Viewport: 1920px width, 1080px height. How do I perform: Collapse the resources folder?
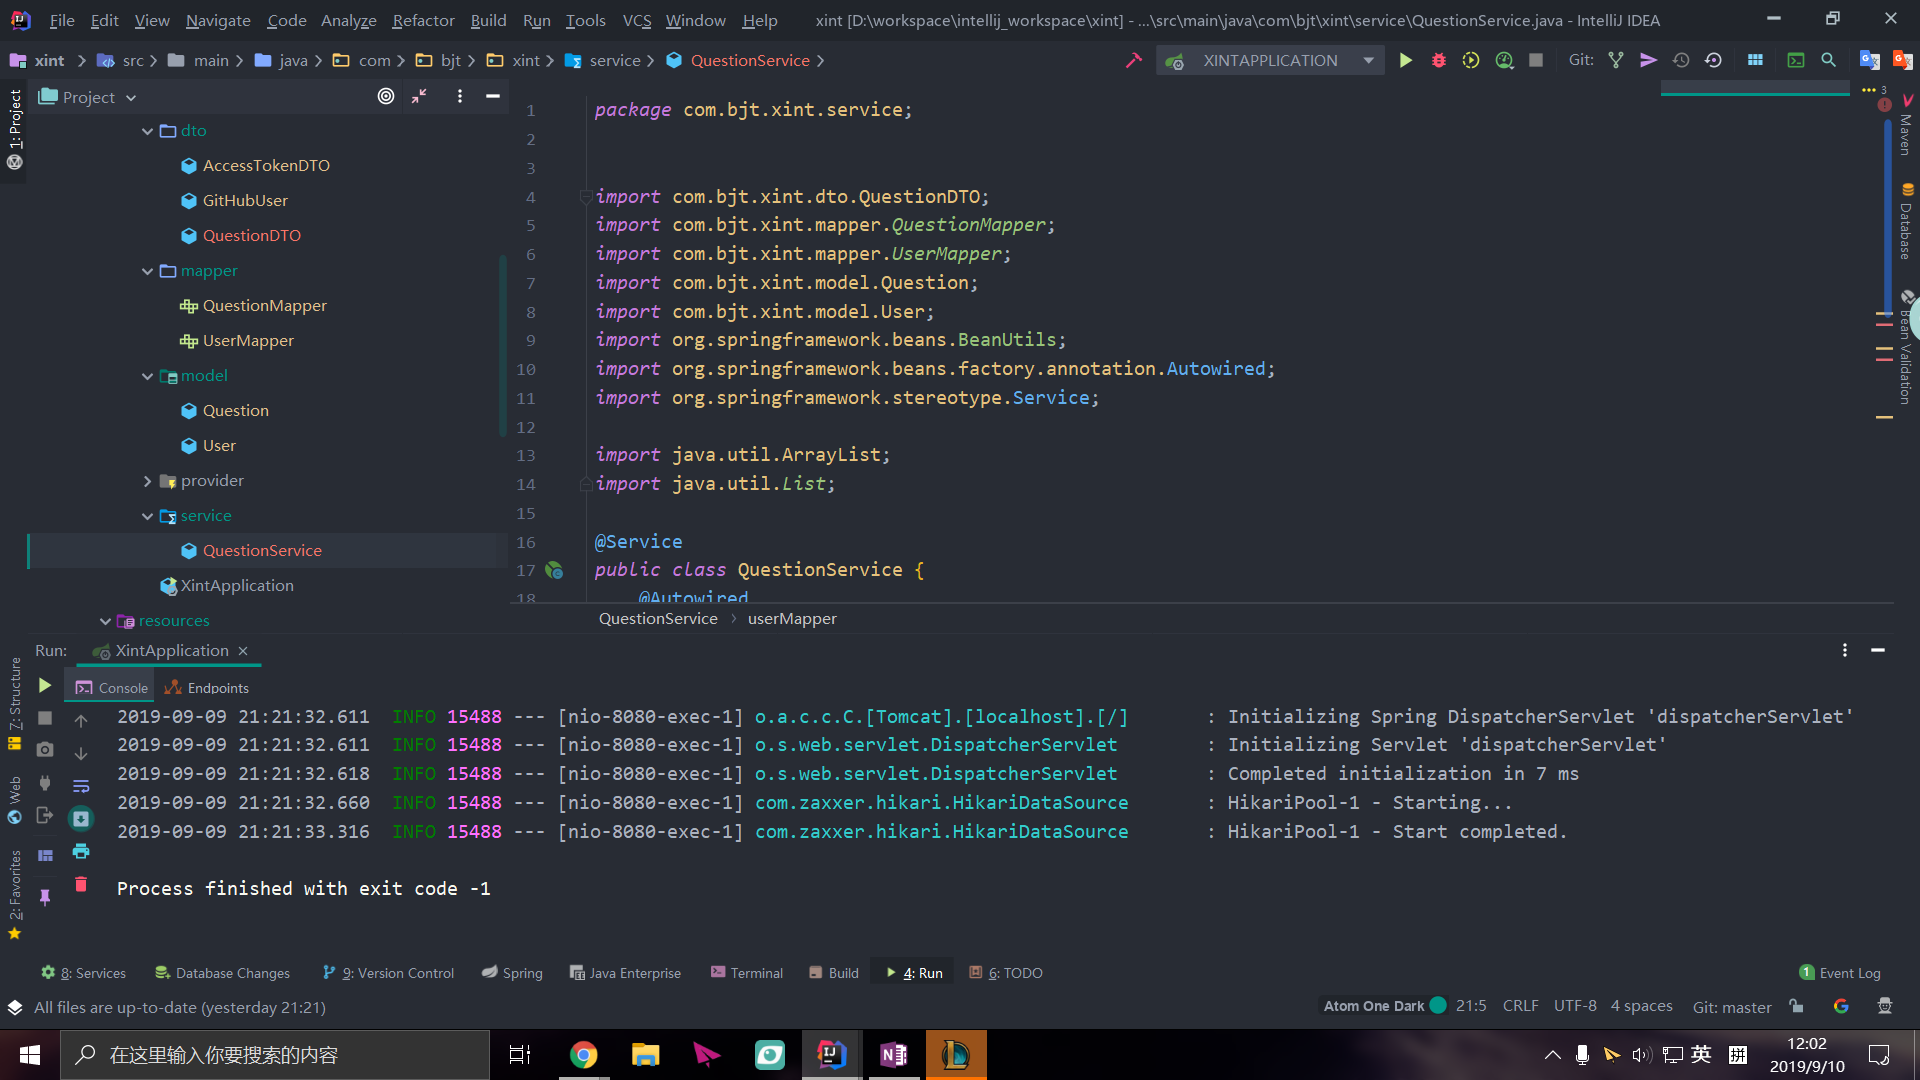point(105,621)
